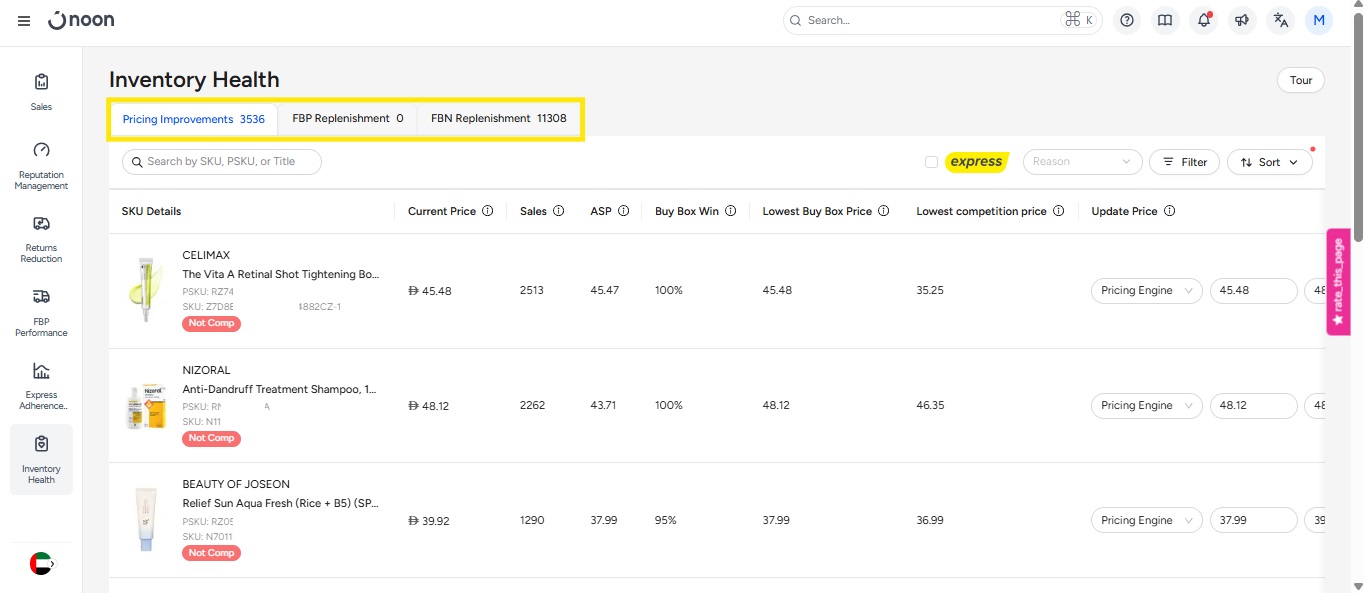Switch to FBN Replenishment tab
The height and width of the screenshot is (593, 1364).
(x=498, y=119)
